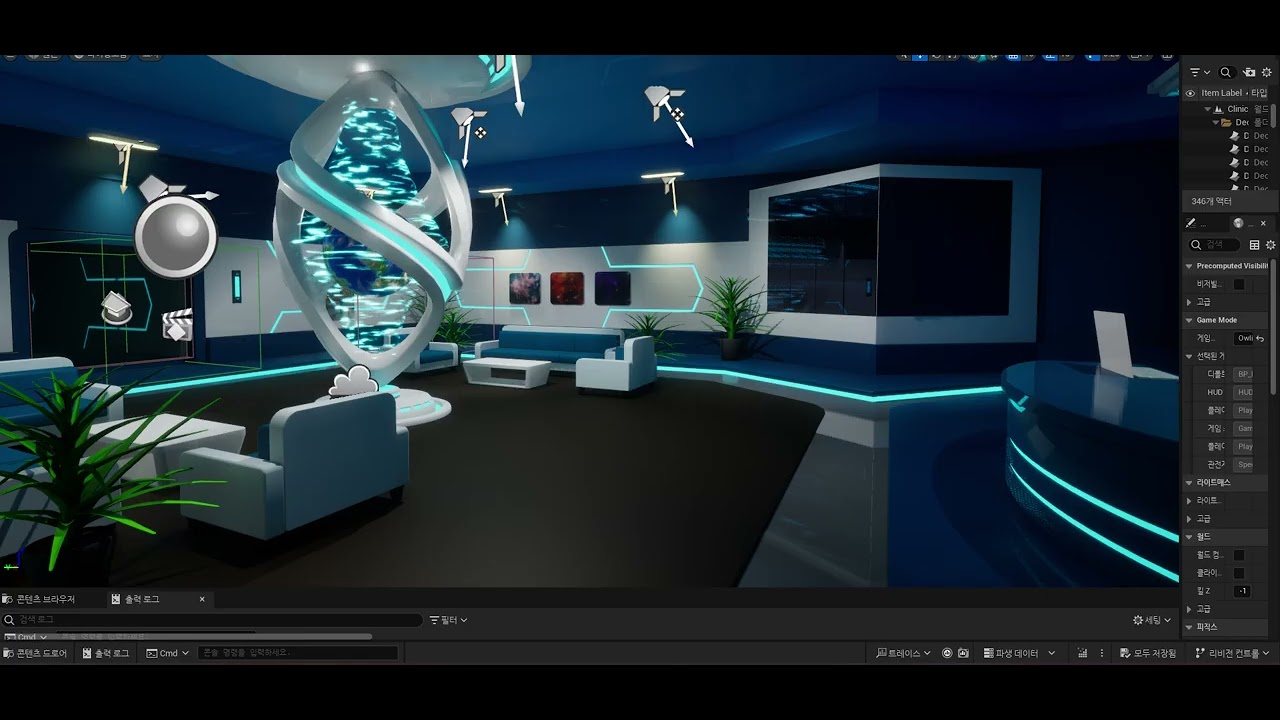Click the add folder icon in outliner

coord(1248,72)
